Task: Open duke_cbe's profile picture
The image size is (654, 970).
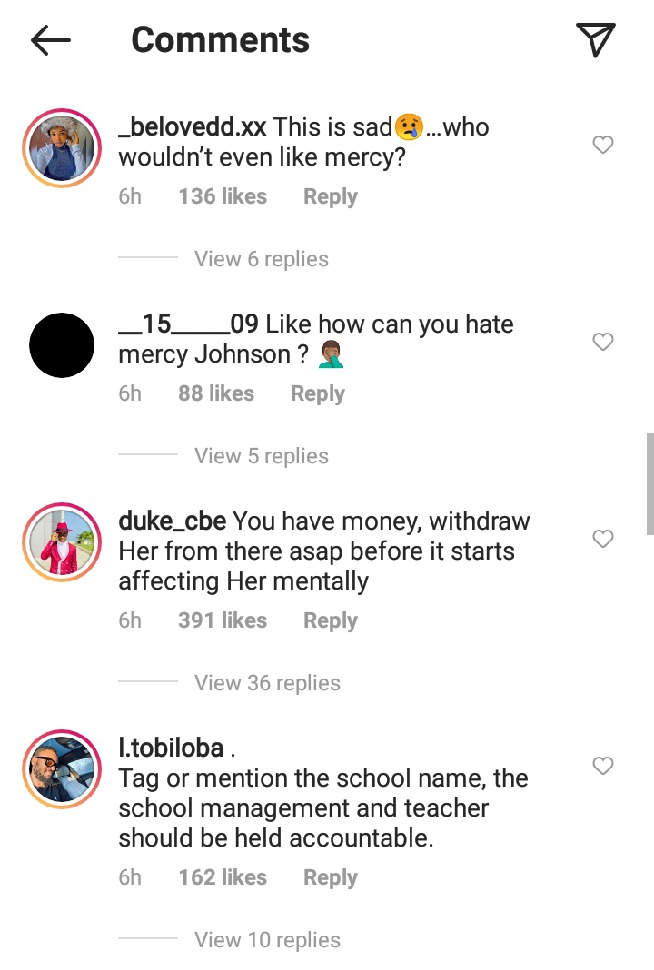Action: click(62, 542)
